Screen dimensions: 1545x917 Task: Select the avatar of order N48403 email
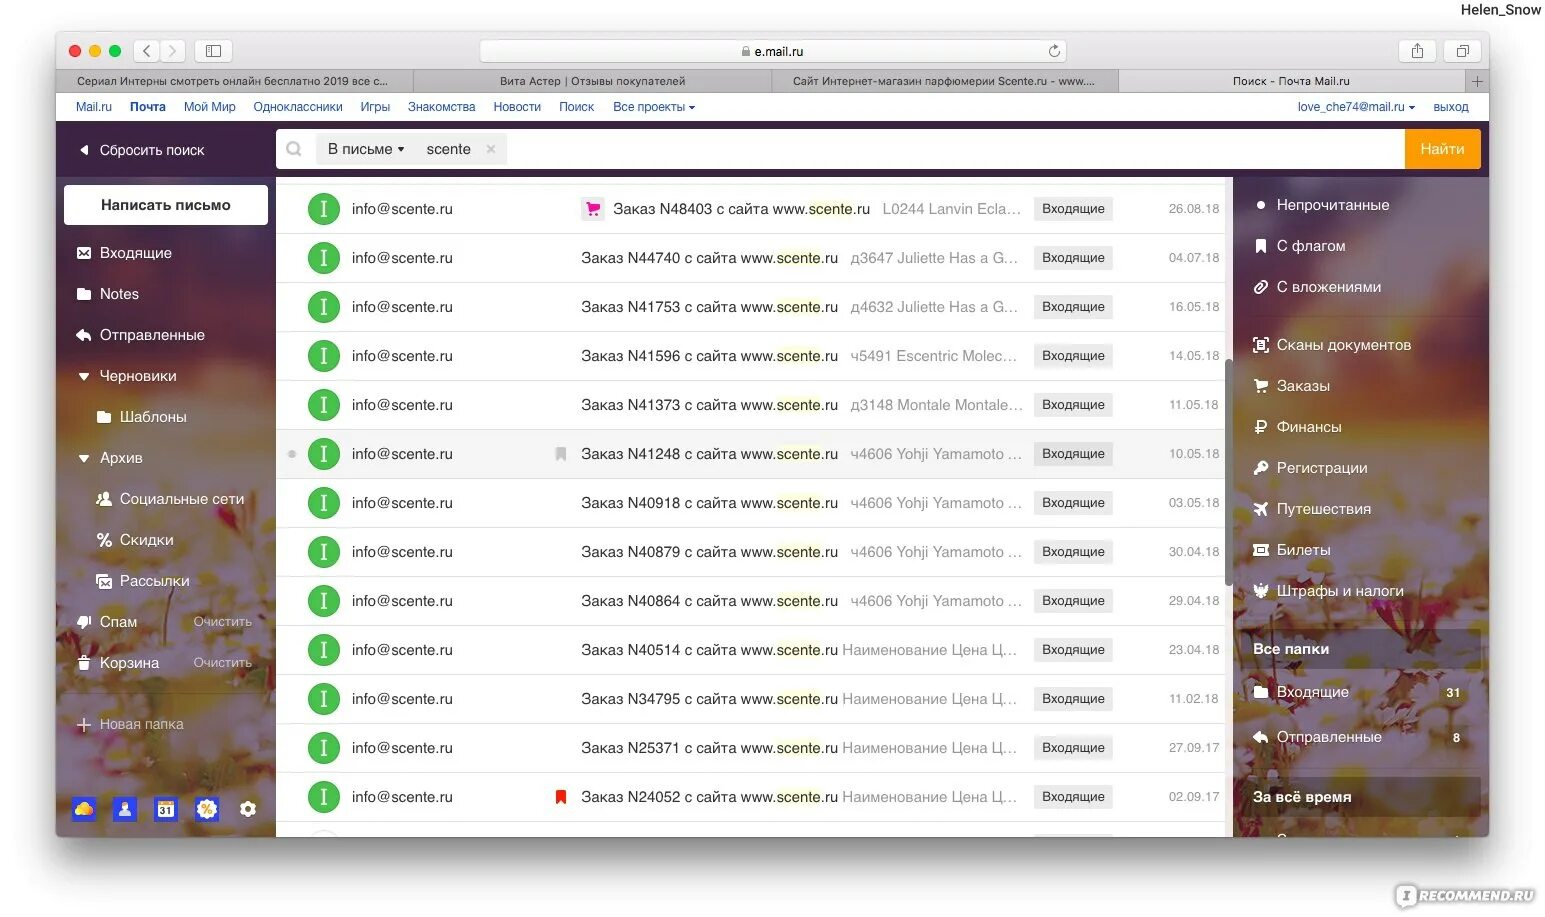click(x=323, y=209)
